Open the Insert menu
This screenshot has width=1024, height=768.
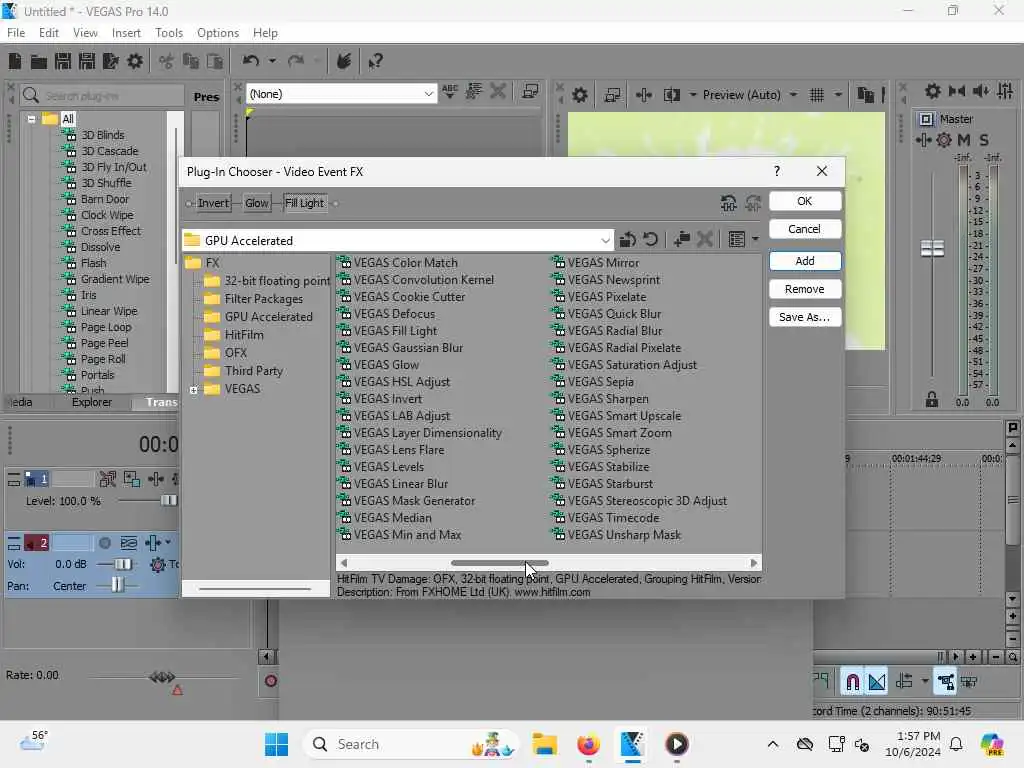click(126, 33)
